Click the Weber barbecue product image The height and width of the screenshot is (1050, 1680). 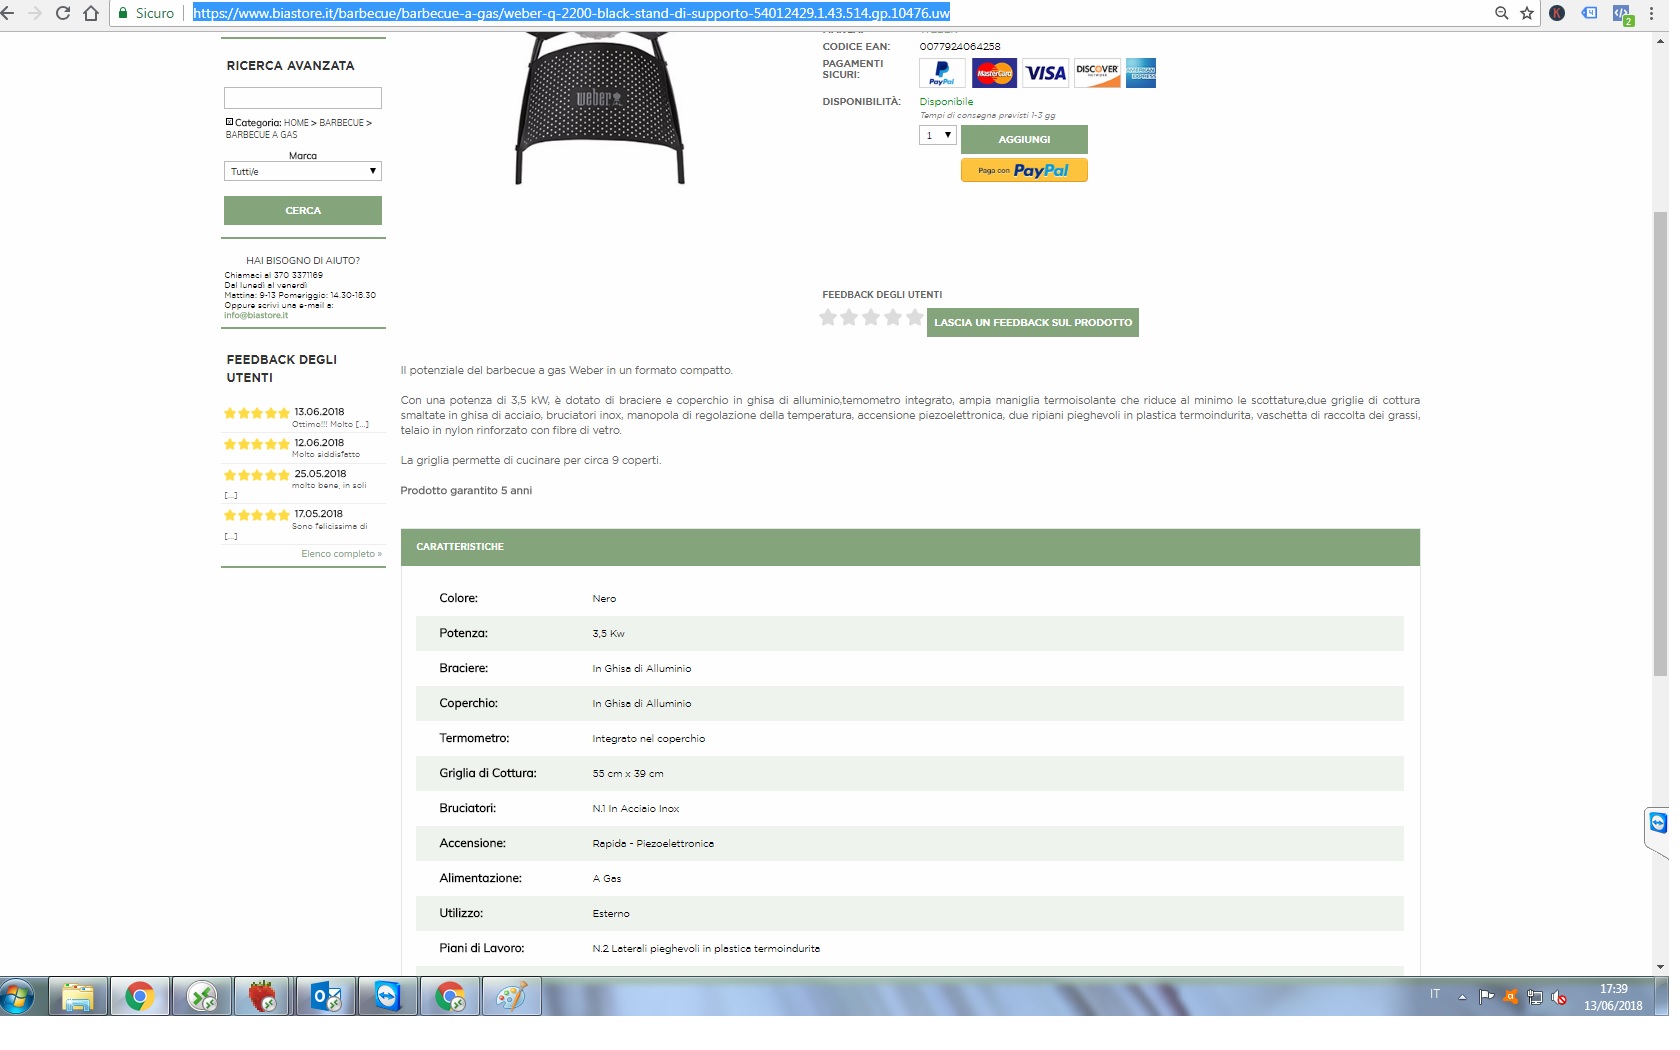point(600,108)
